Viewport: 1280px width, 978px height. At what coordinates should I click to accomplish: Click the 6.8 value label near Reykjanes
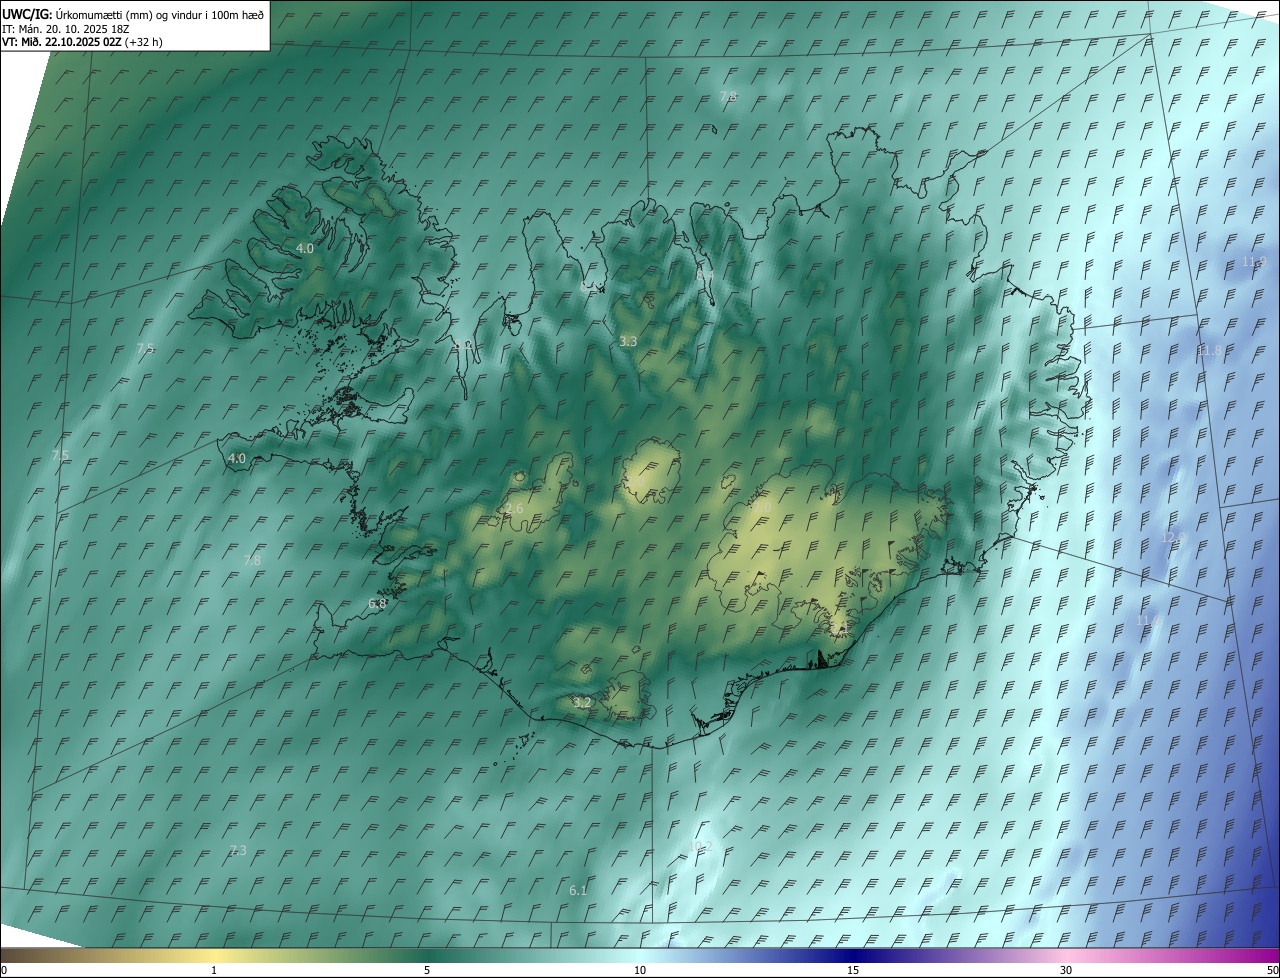click(x=377, y=604)
